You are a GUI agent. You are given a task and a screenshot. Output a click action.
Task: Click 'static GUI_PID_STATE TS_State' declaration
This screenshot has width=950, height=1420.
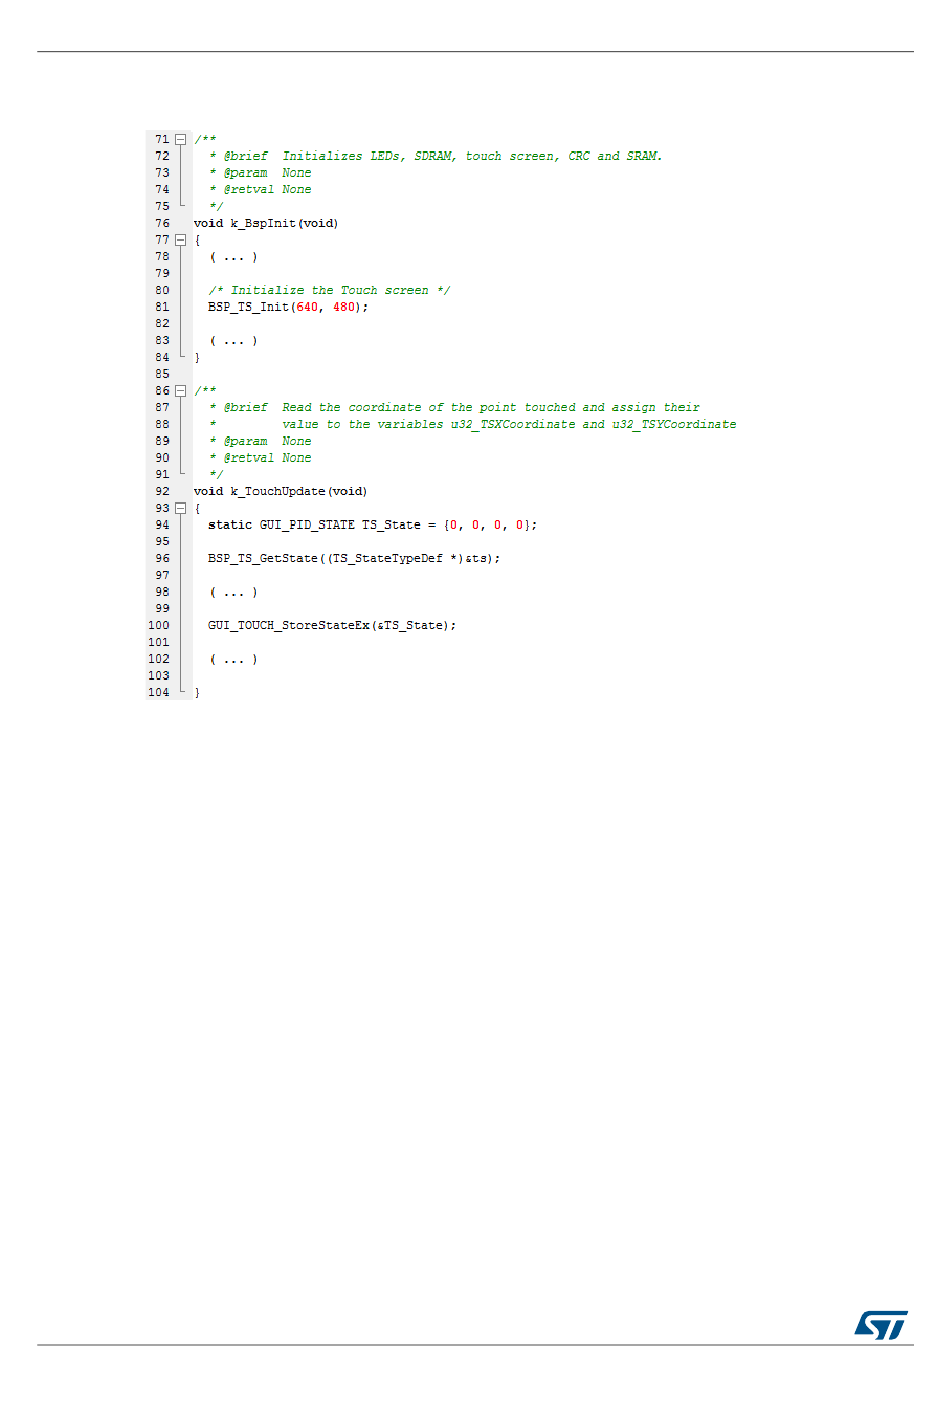tap(372, 525)
